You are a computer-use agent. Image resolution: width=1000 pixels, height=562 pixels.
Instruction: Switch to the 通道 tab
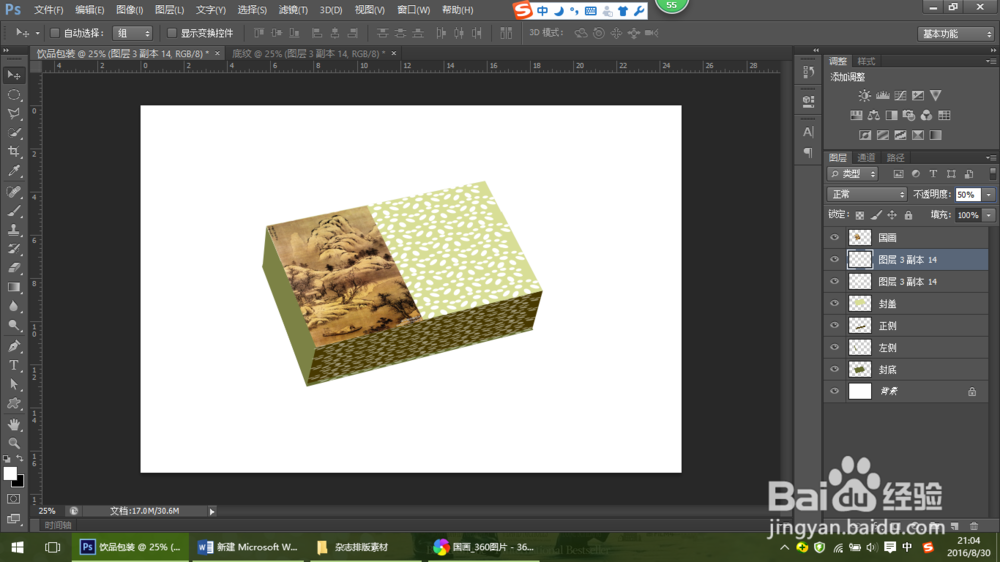click(866, 158)
